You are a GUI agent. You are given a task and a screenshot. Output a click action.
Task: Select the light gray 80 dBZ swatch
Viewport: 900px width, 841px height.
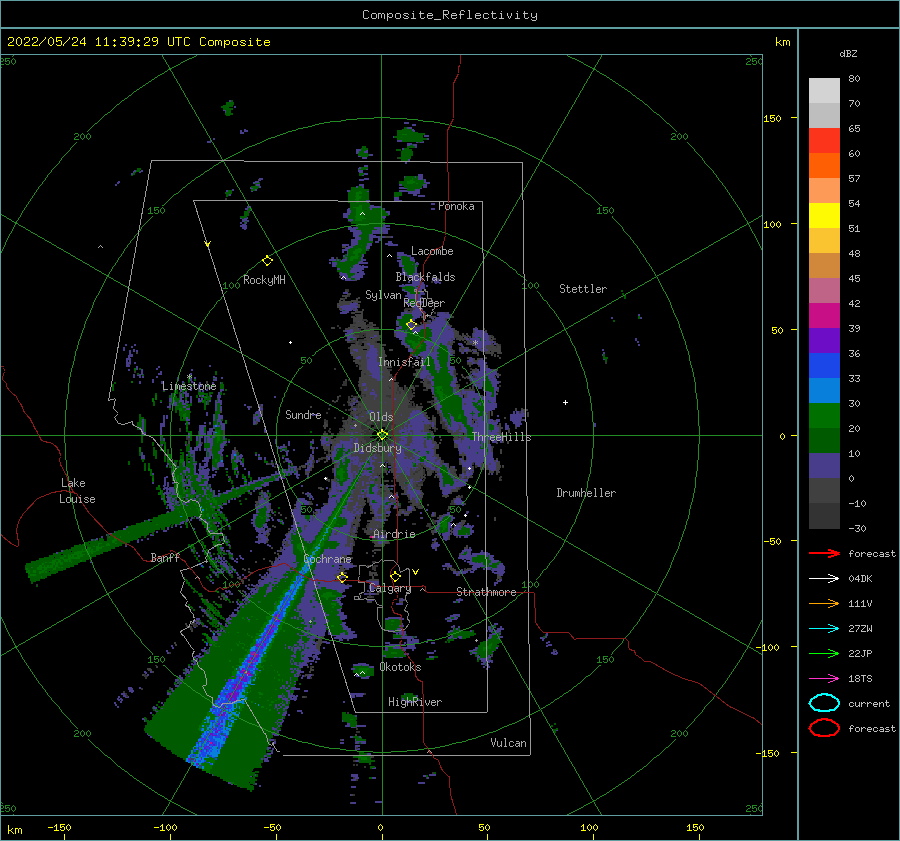point(824,90)
